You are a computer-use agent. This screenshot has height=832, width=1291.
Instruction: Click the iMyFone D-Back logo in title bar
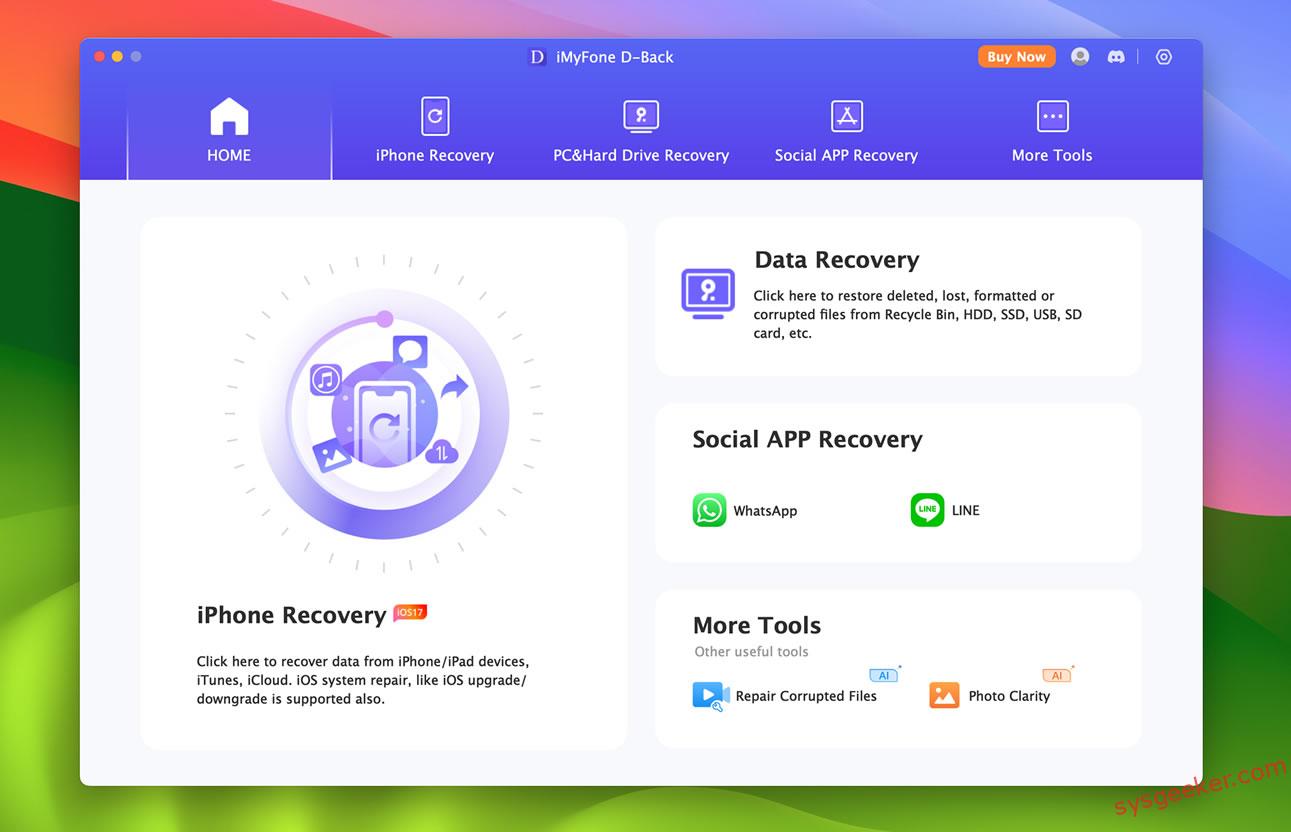pos(537,57)
